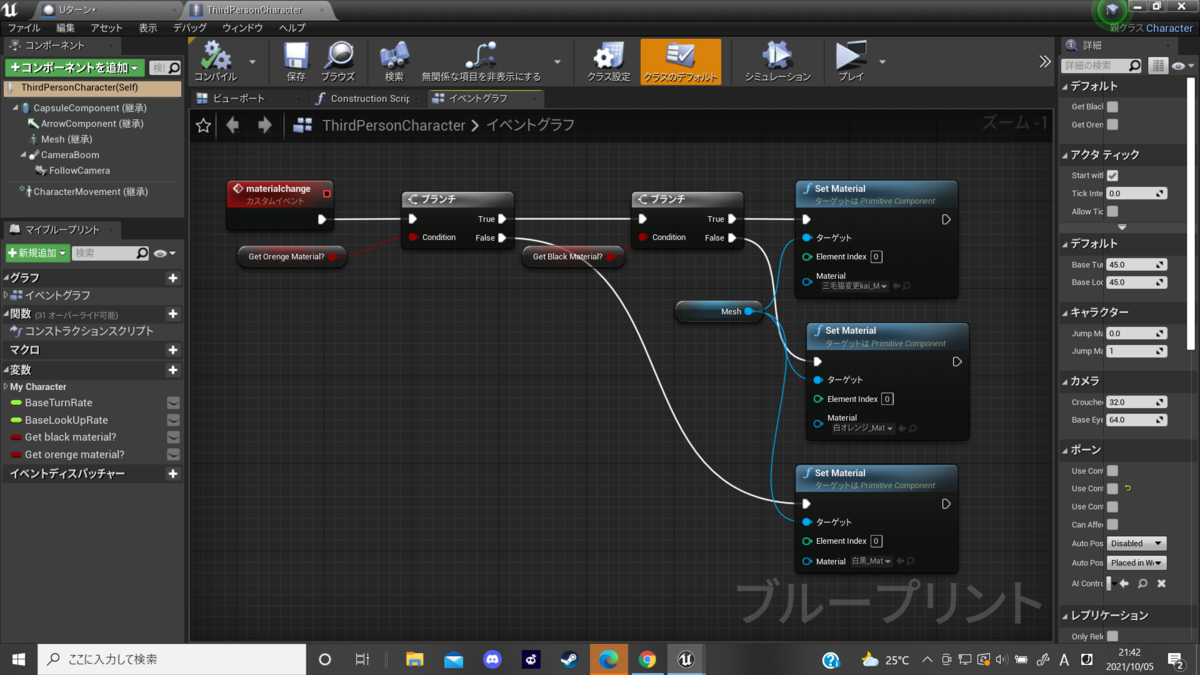Toggle Allow Tick checkbox
The height and width of the screenshot is (675, 1200).
1112,211
